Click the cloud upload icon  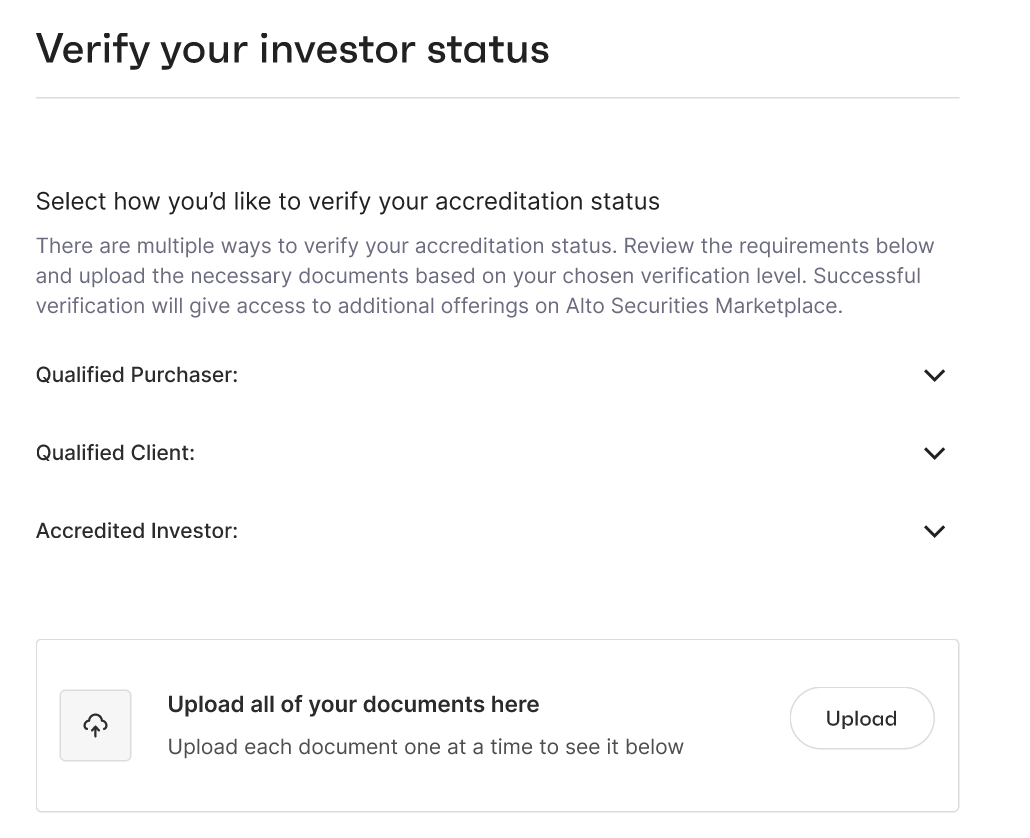point(96,726)
